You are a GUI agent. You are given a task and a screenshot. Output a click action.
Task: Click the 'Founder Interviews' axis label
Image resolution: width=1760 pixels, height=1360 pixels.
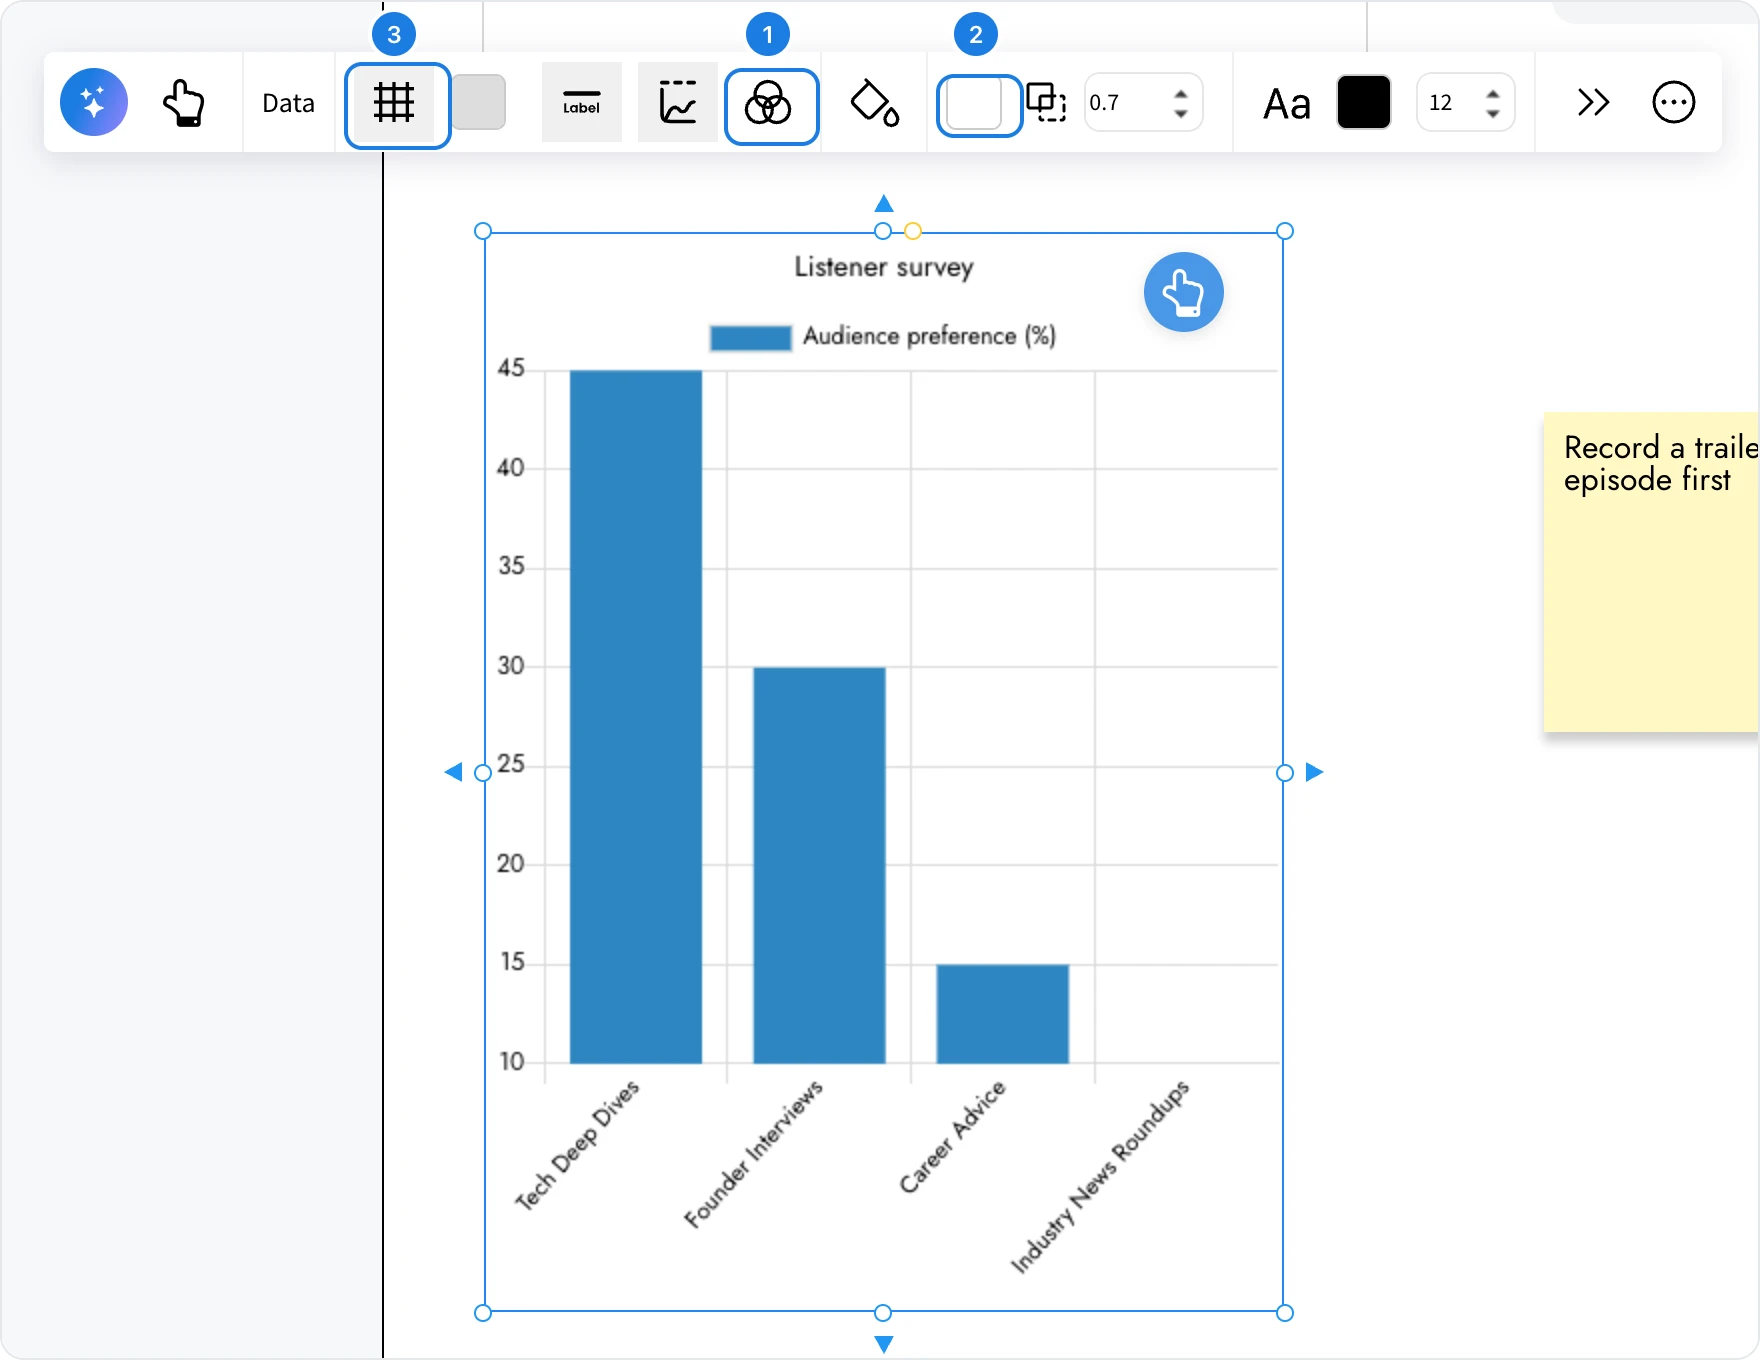pyautogui.click(x=754, y=1153)
